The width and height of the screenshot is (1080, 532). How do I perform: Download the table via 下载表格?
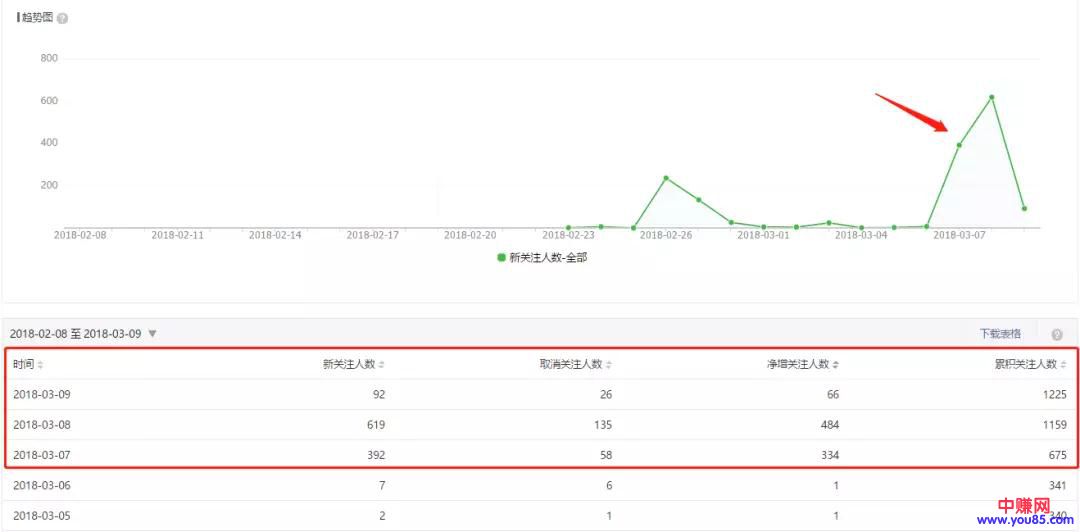point(1000,333)
